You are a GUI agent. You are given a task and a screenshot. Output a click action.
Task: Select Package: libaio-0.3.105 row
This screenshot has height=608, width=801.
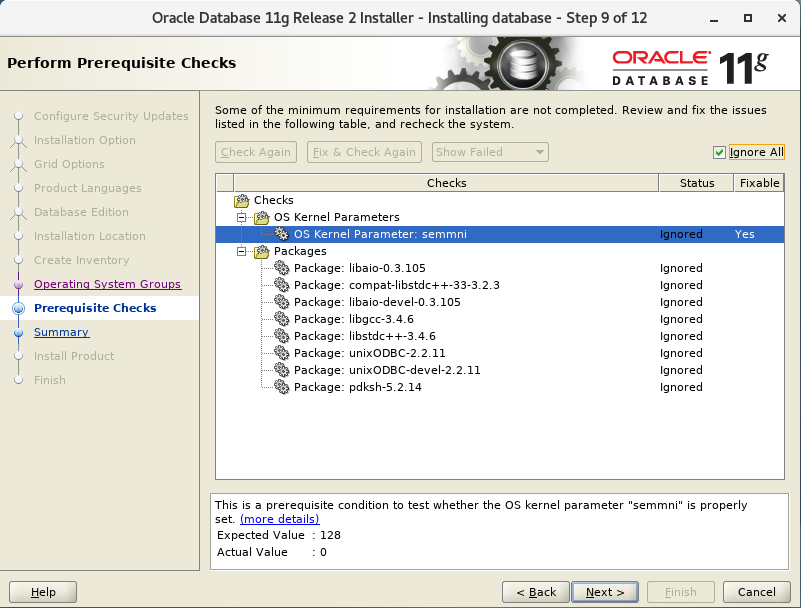pyautogui.click(x=500, y=268)
